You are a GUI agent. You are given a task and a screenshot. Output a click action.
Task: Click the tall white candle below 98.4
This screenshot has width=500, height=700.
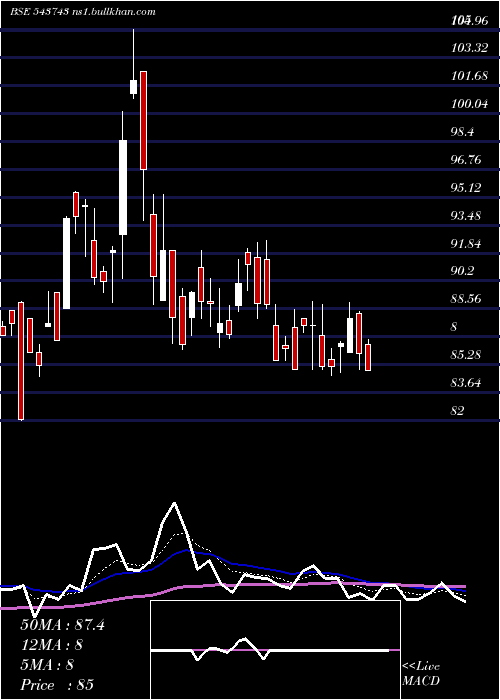tap(123, 187)
